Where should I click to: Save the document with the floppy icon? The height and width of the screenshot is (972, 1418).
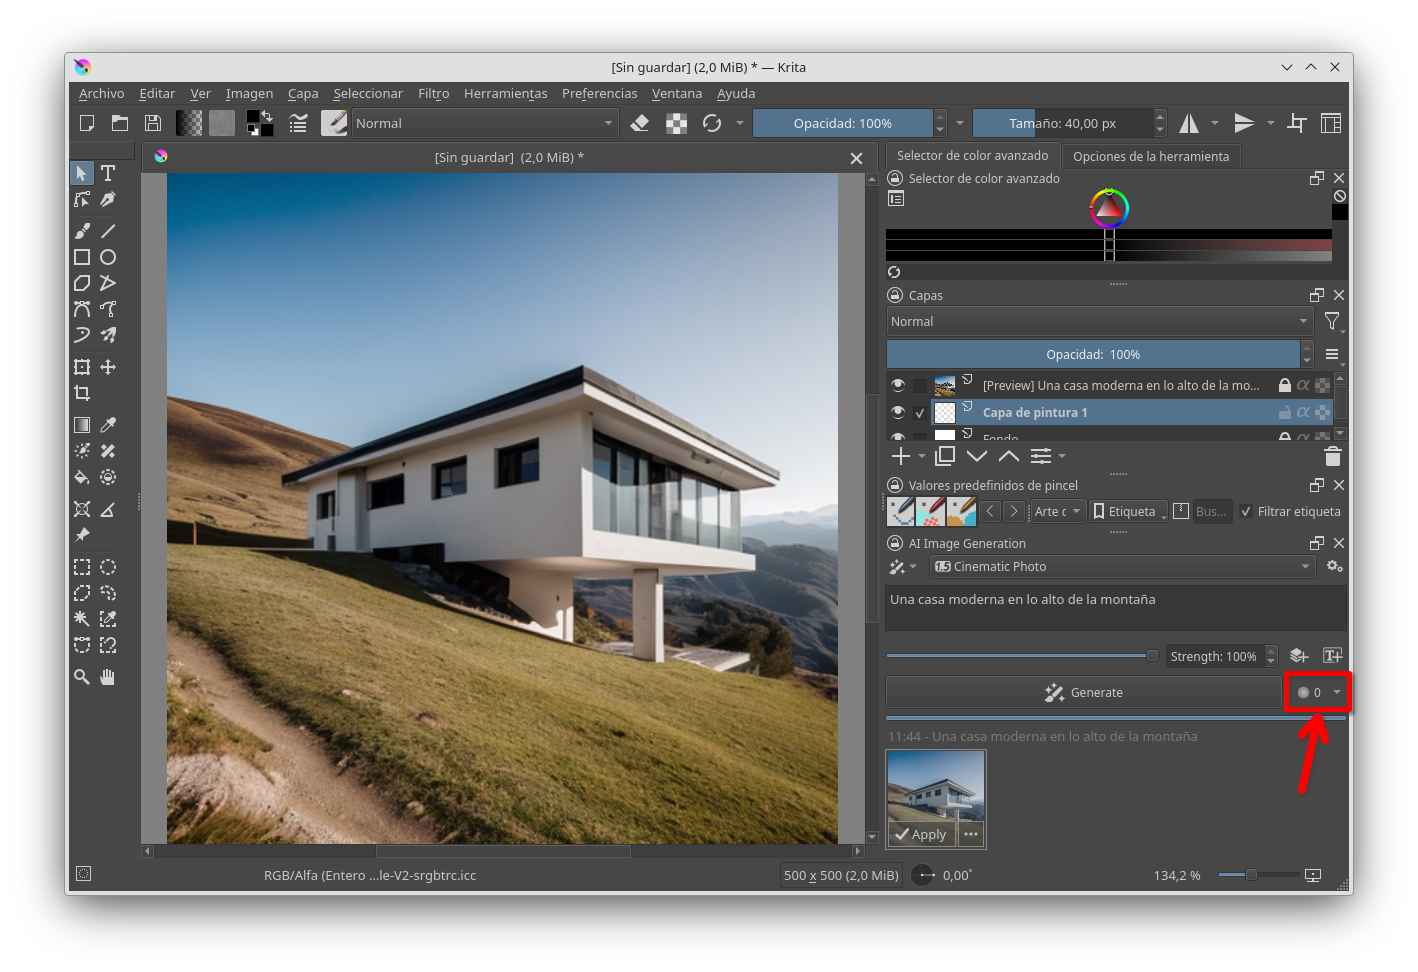tap(153, 123)
